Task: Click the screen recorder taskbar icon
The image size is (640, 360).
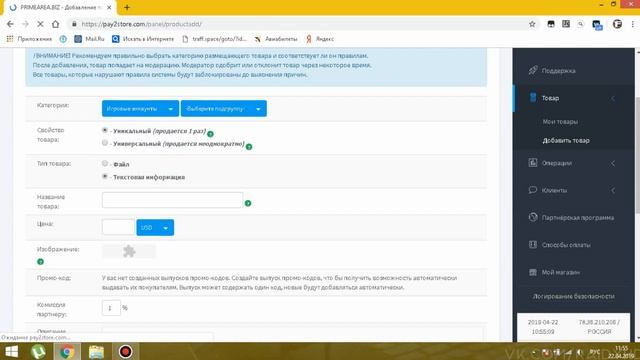Action: pyautogui.click(x=125, y=351)
